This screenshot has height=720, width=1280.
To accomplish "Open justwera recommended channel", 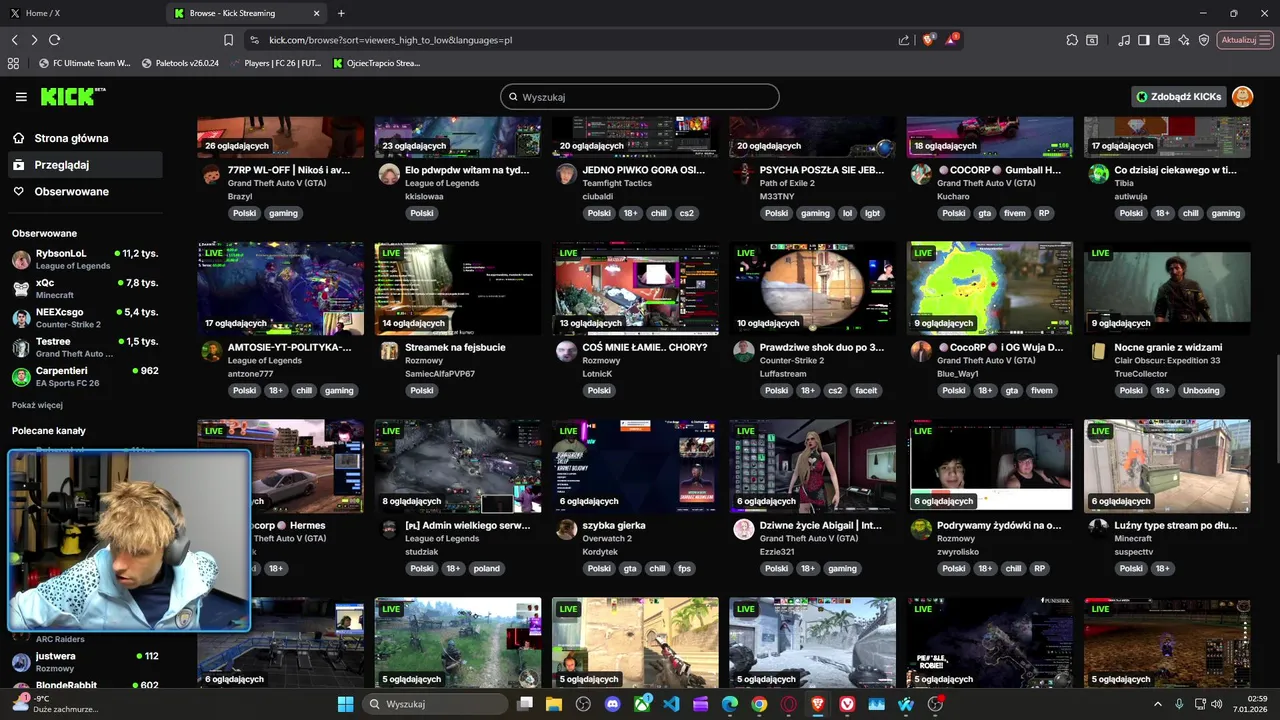I will [85, 661].
